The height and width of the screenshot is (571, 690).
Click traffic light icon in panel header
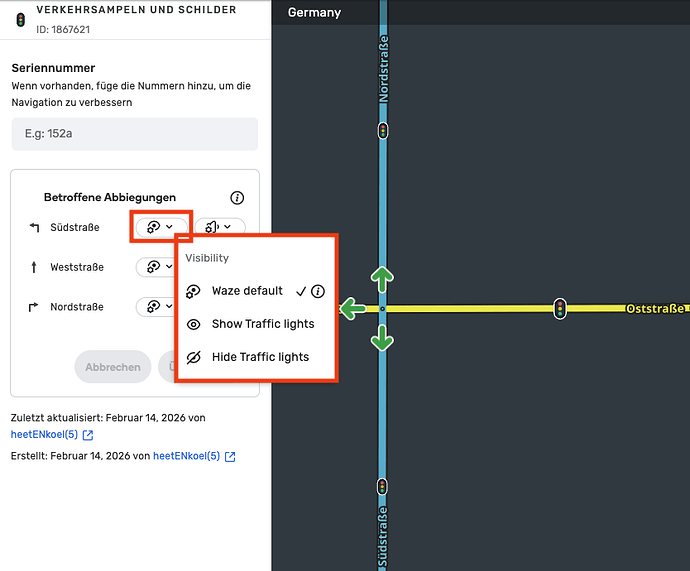pyautogui.click(x=20, y=19)
